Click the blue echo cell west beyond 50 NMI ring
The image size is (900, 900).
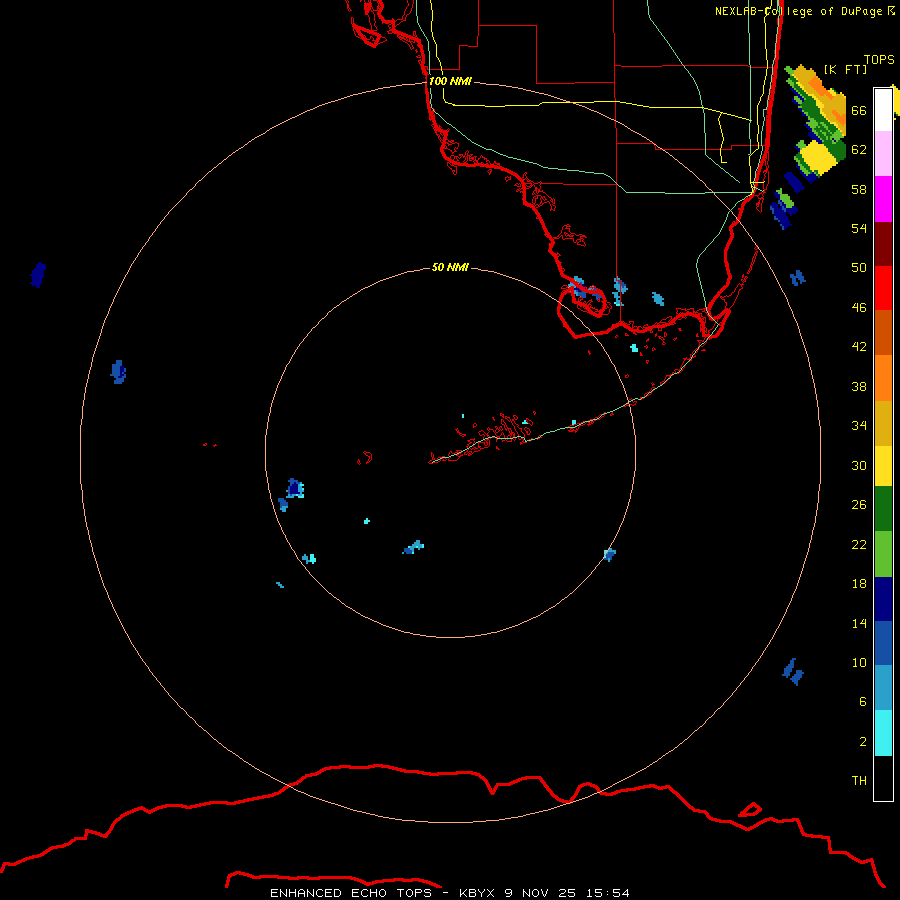tap(118, 372)
